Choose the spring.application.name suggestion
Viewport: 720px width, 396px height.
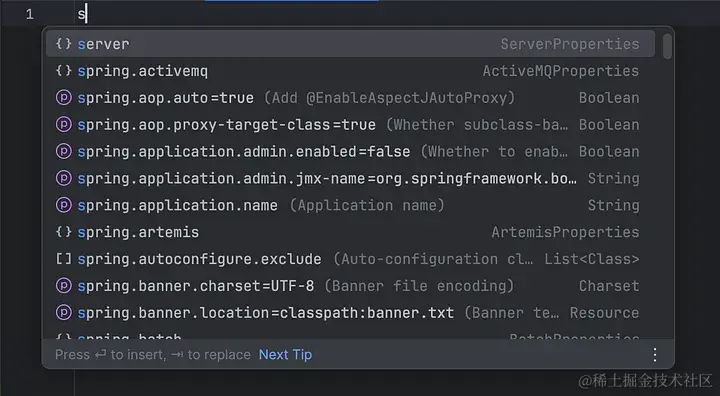pos(350,205)
